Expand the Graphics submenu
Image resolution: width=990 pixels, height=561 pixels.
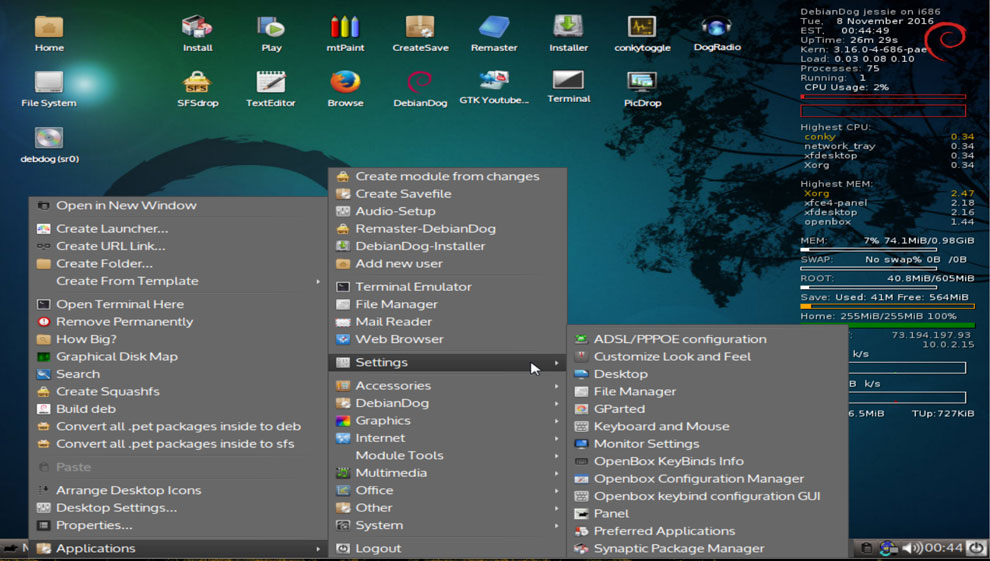click(448, 421)
